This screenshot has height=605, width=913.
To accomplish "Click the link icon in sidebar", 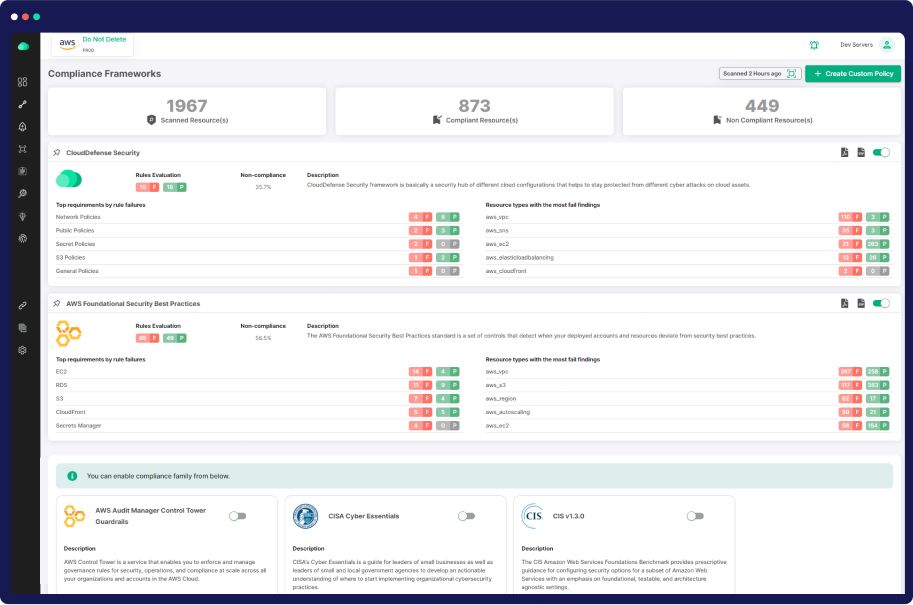I will (22, 305).
